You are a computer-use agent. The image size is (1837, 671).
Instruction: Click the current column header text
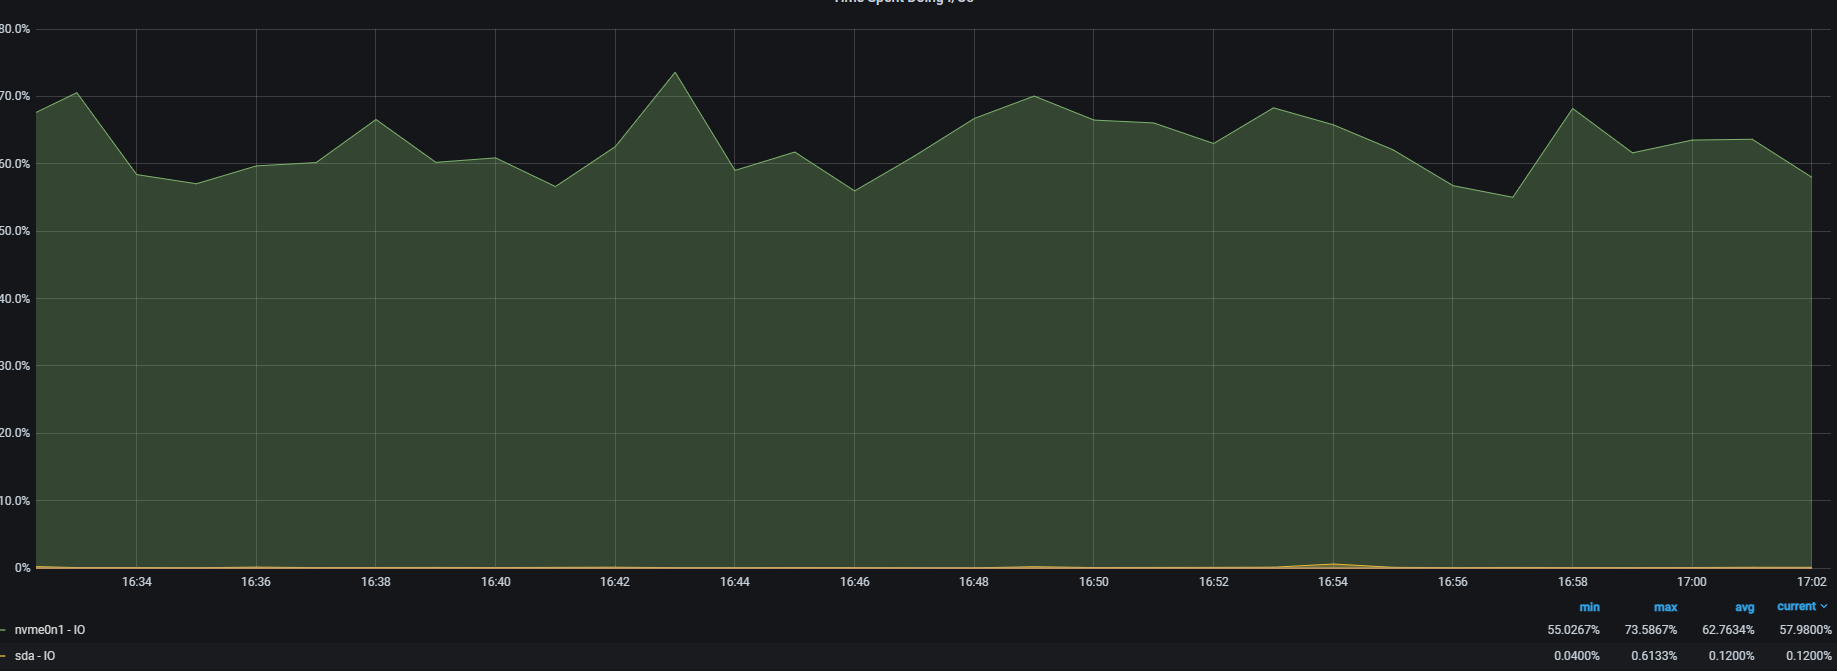tap(1796, 606)
